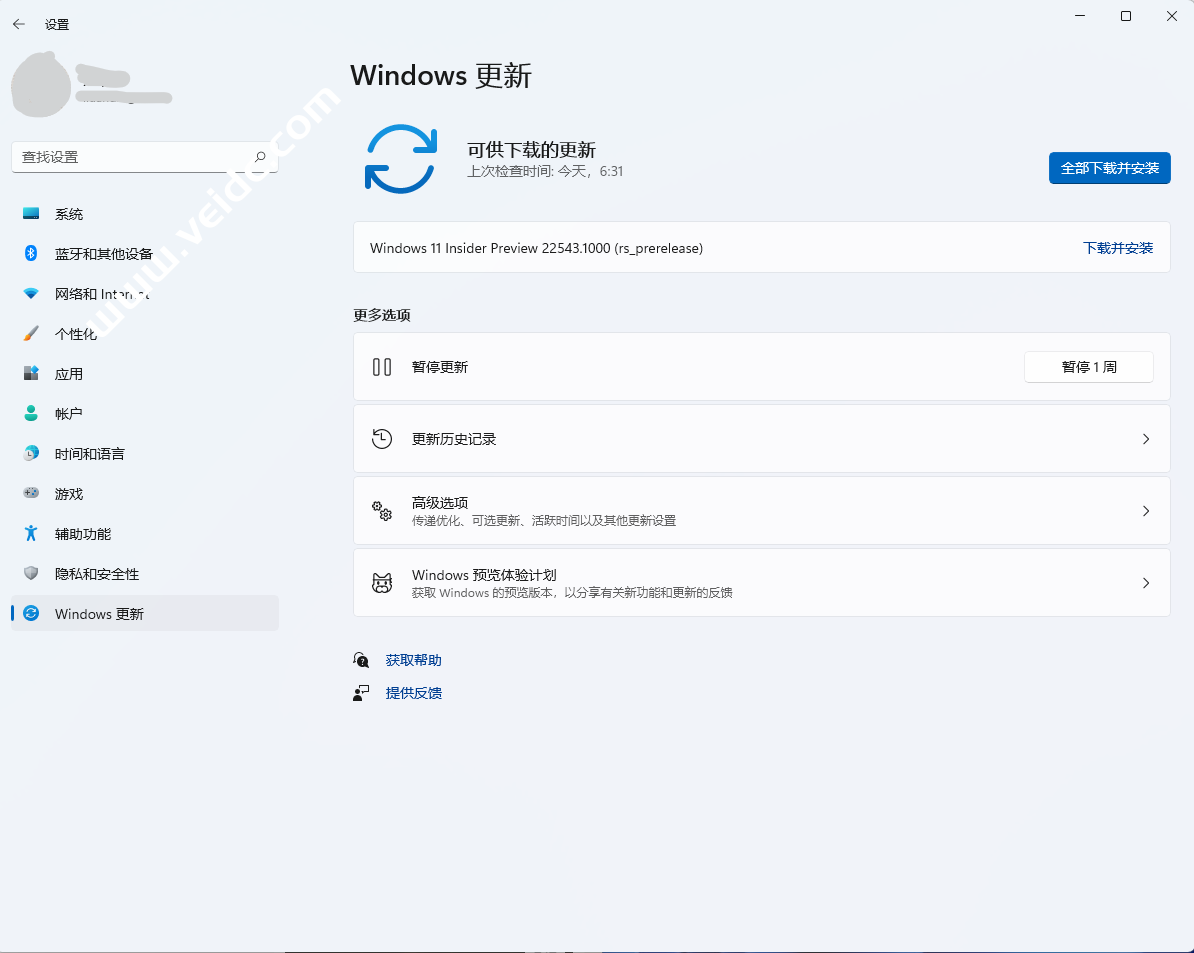Open the 个性化 section
This screenshot has width=1194, height=953.
[x=29, y=333]
